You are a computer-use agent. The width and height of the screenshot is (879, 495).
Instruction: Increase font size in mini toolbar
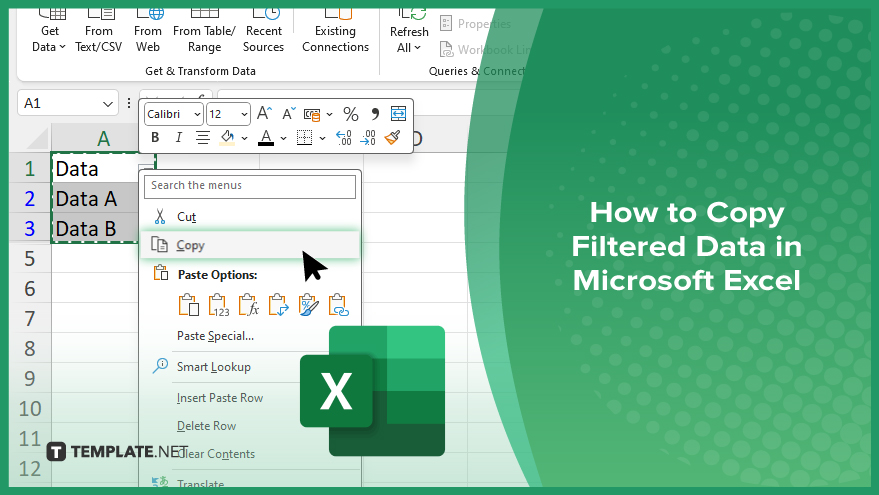[x=264, y=114]
